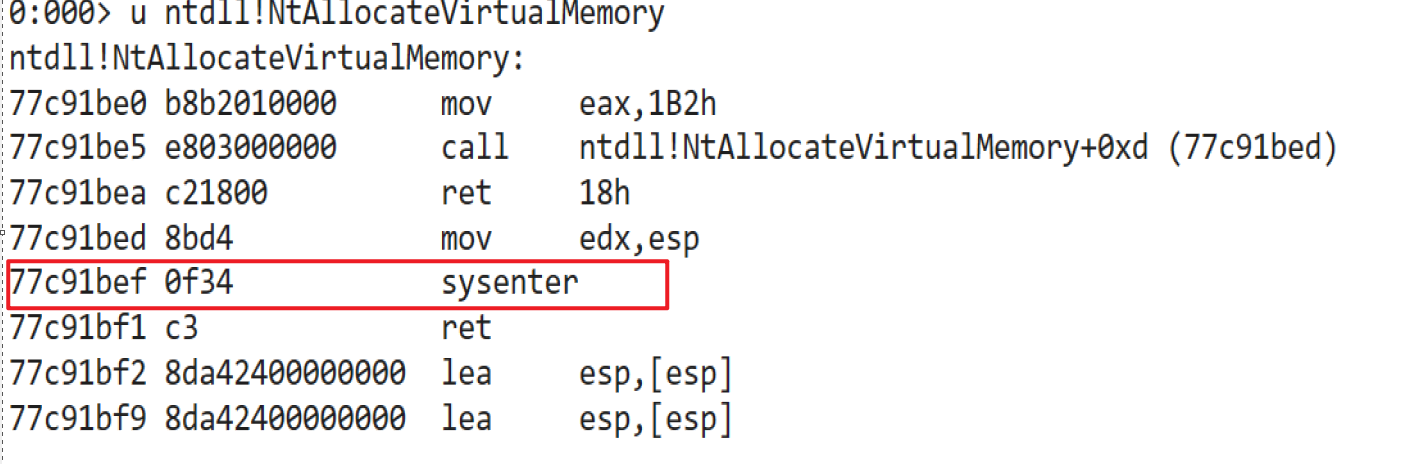
Task: Click the opcode bytes 0f34
Action: [198, 283]
